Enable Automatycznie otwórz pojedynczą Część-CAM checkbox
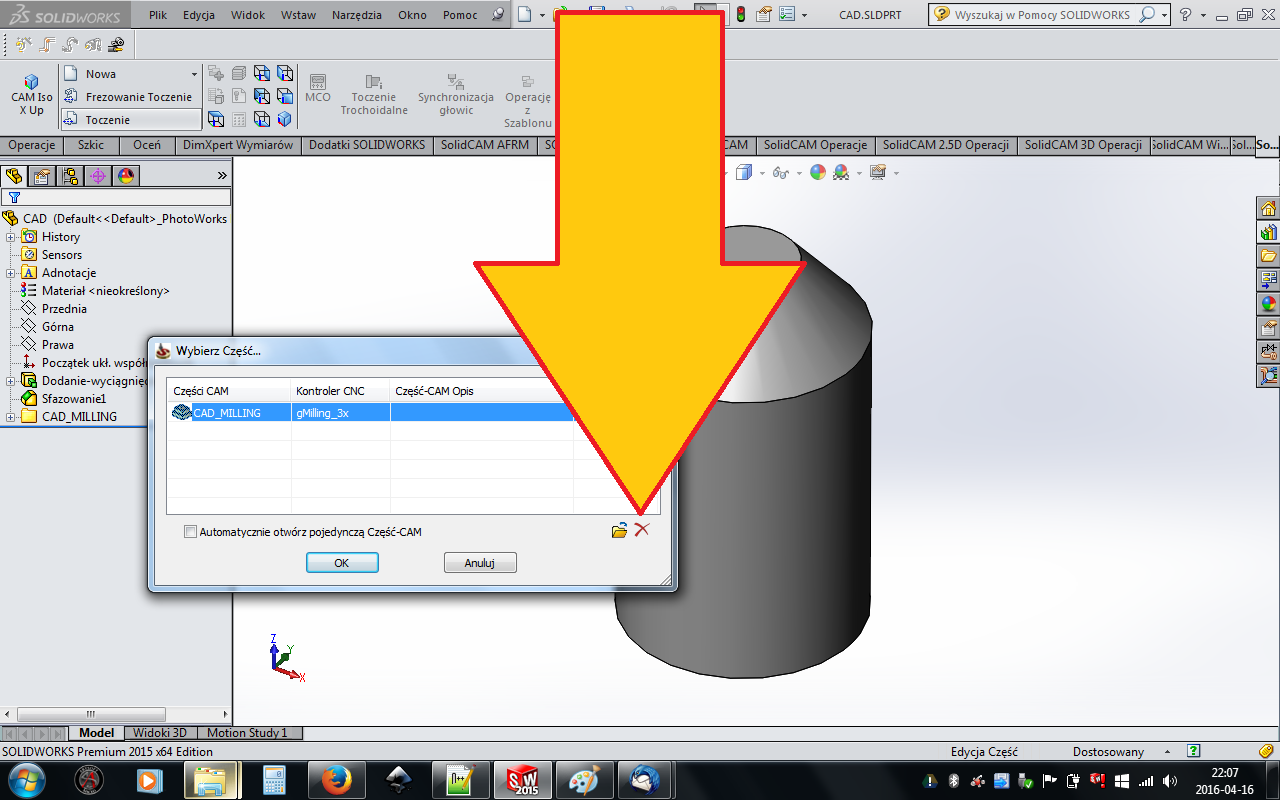The height and width of the screenshot is (800, 1280). coord(191,532)
